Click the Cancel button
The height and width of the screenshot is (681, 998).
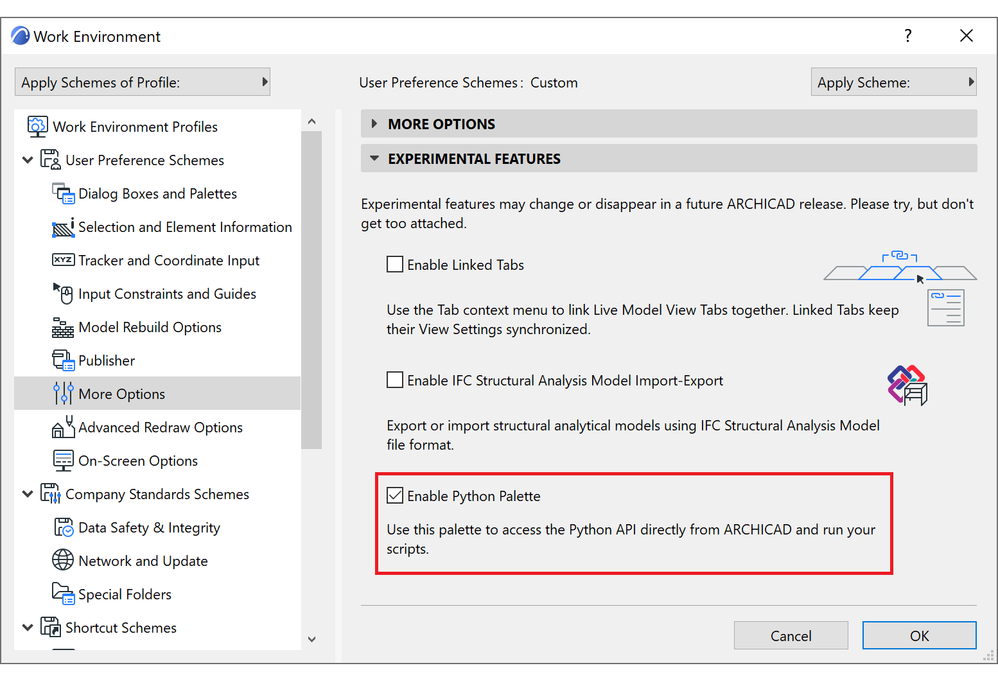pyautogui.click(x=791, y=635)
